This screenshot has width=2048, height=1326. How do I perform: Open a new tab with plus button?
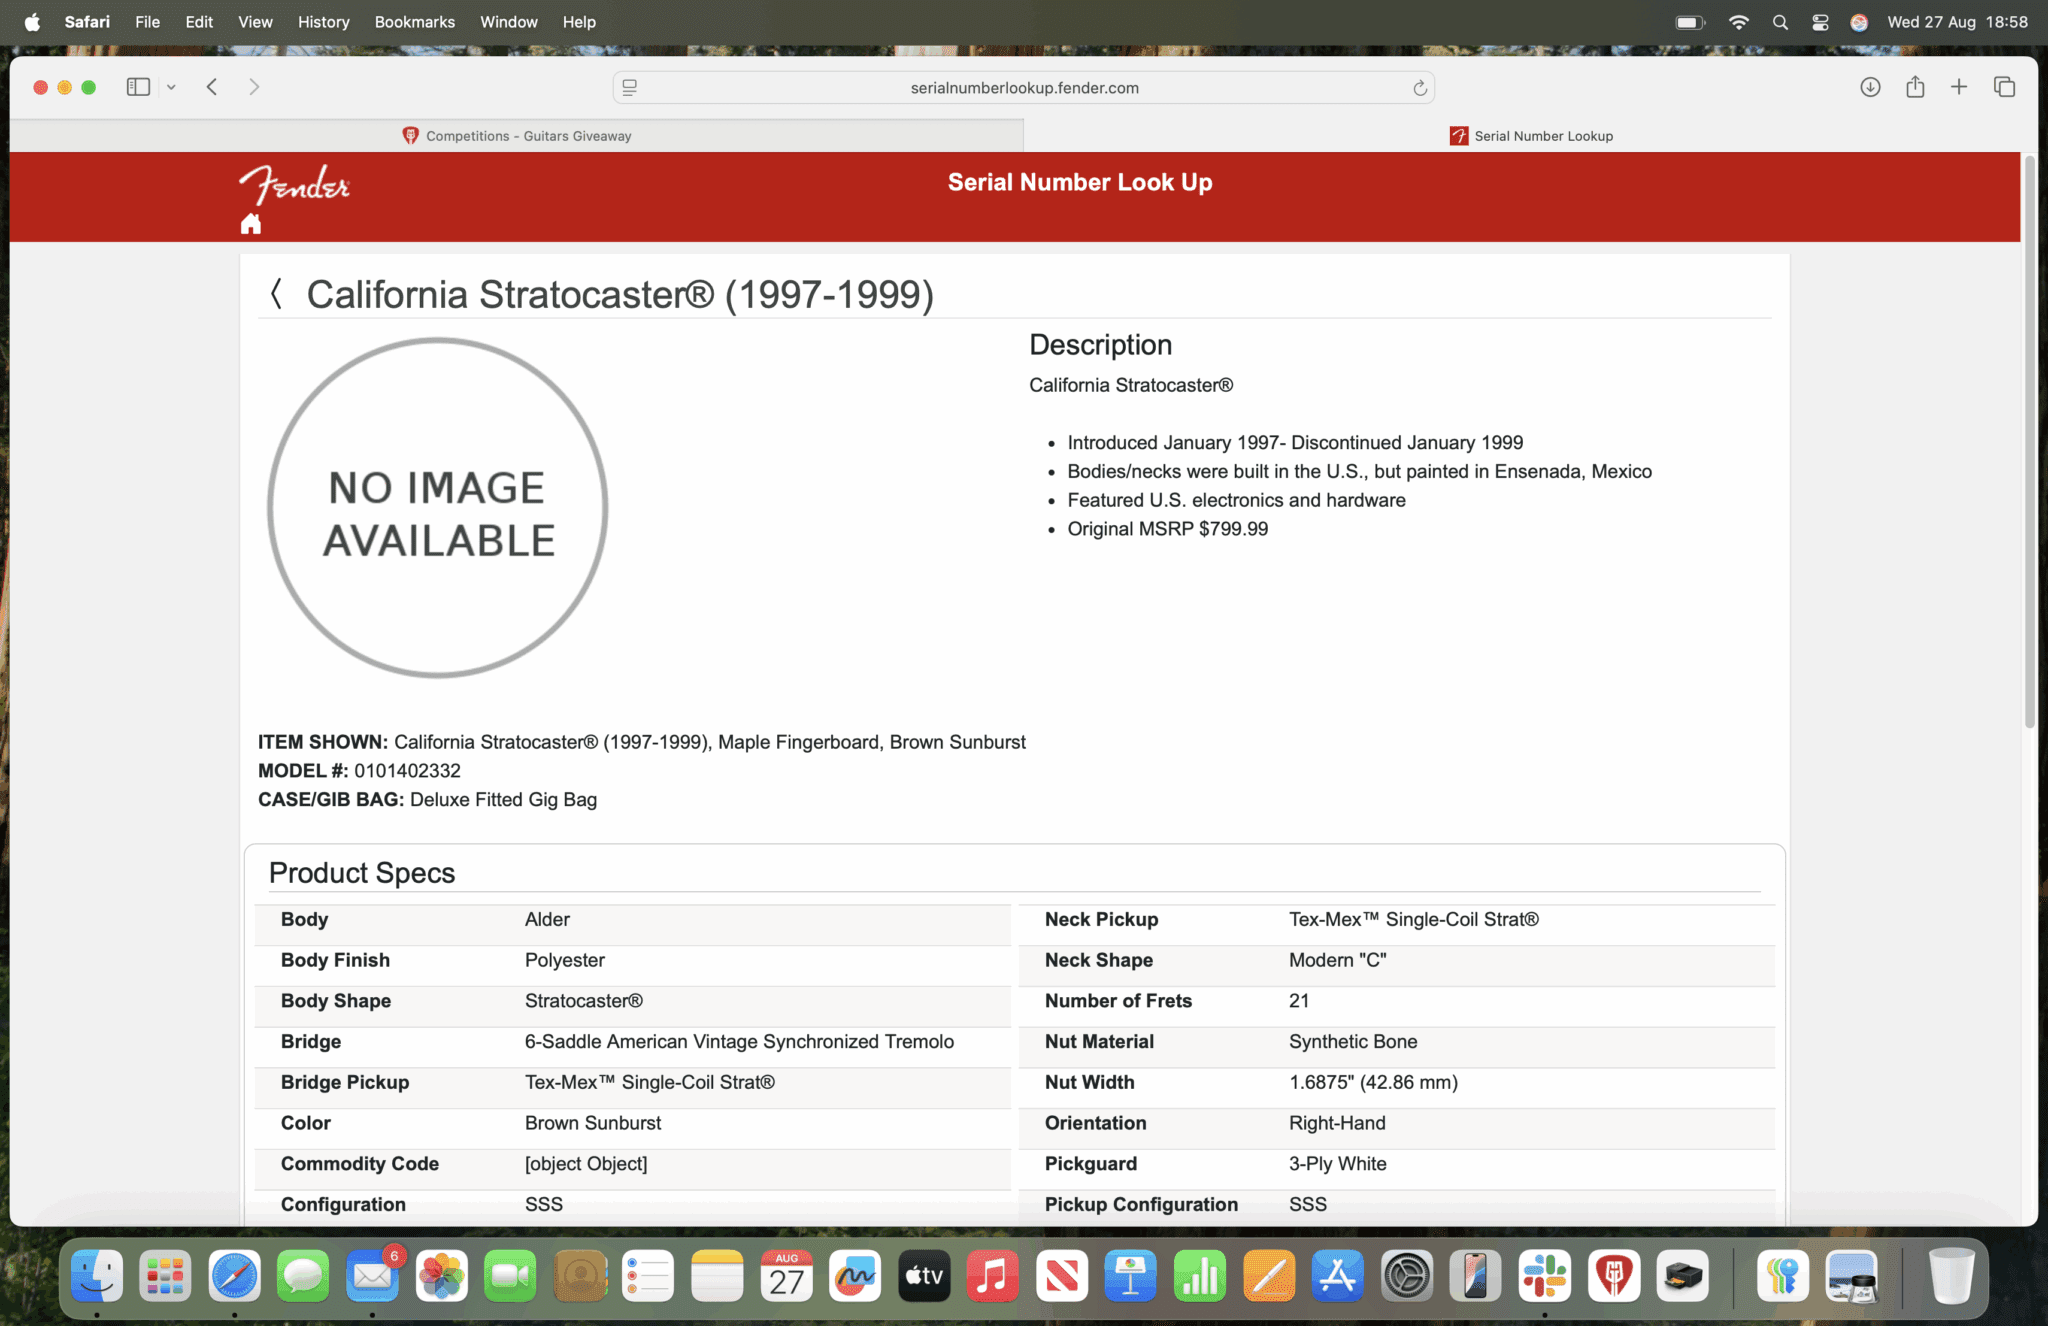coord(1959,87)
